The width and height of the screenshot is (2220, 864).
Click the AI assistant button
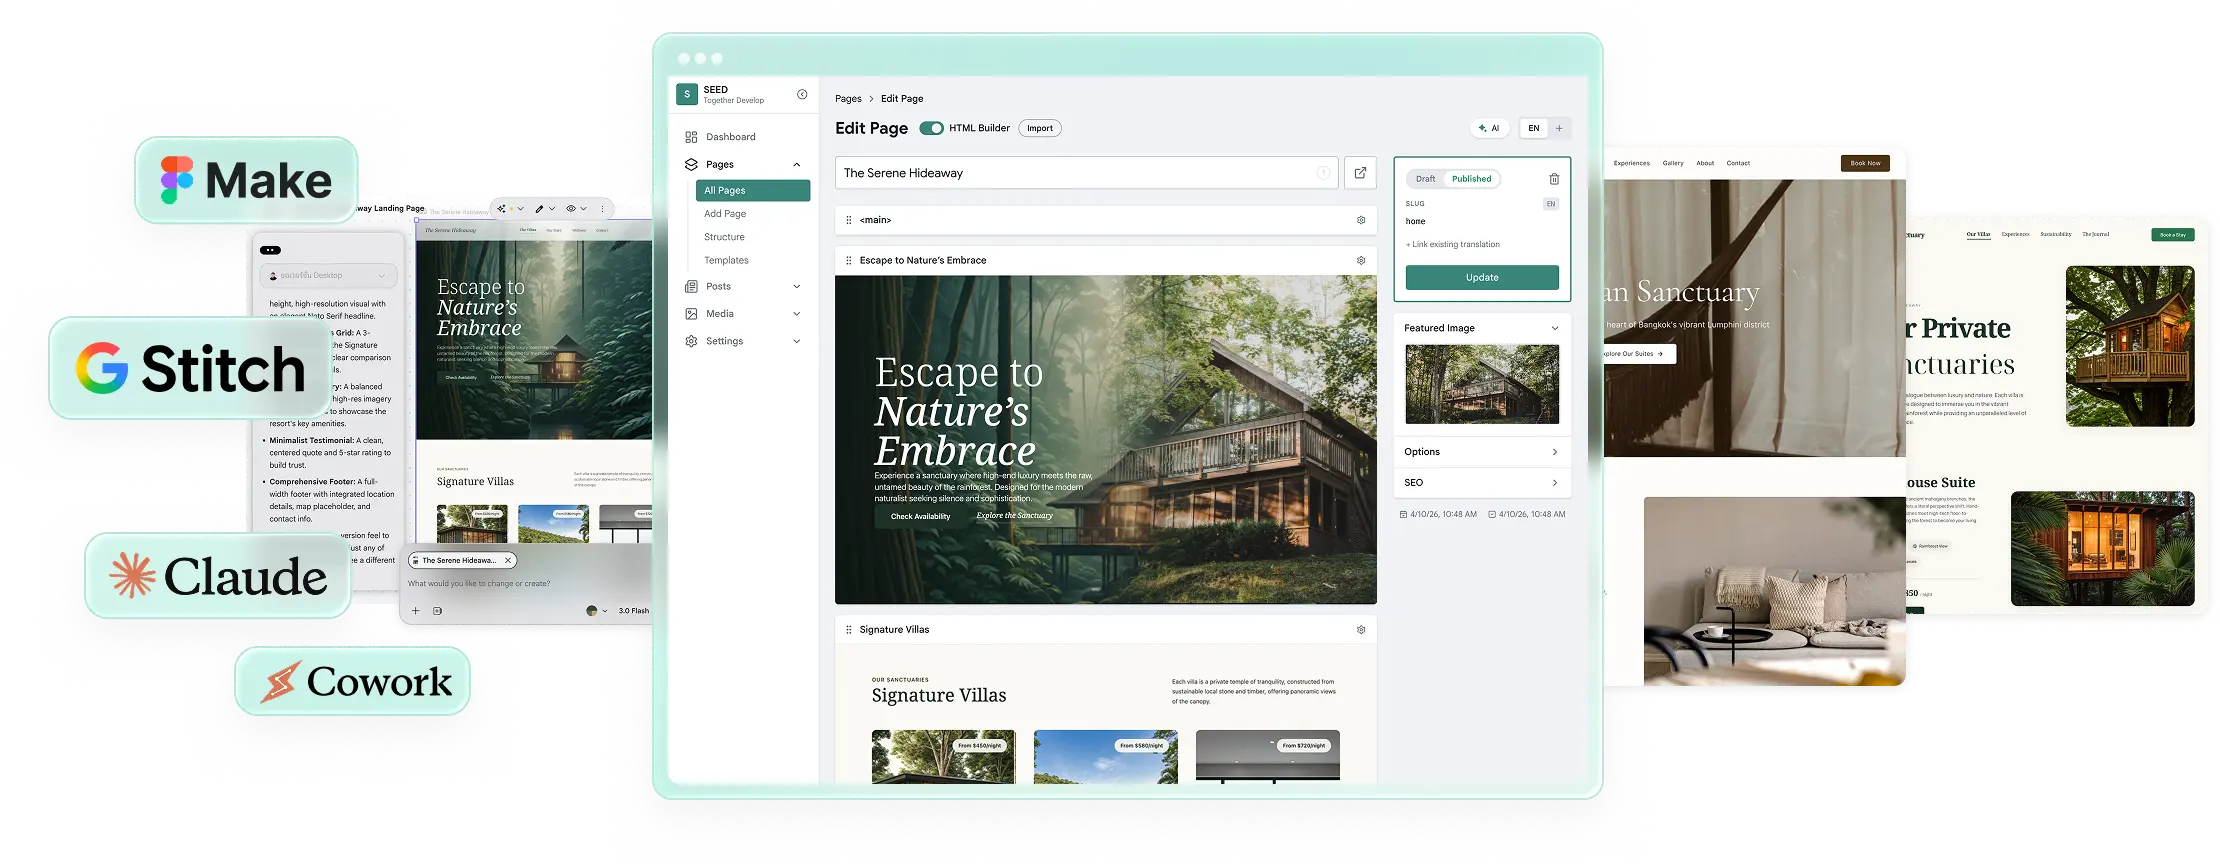point(1489,128)
